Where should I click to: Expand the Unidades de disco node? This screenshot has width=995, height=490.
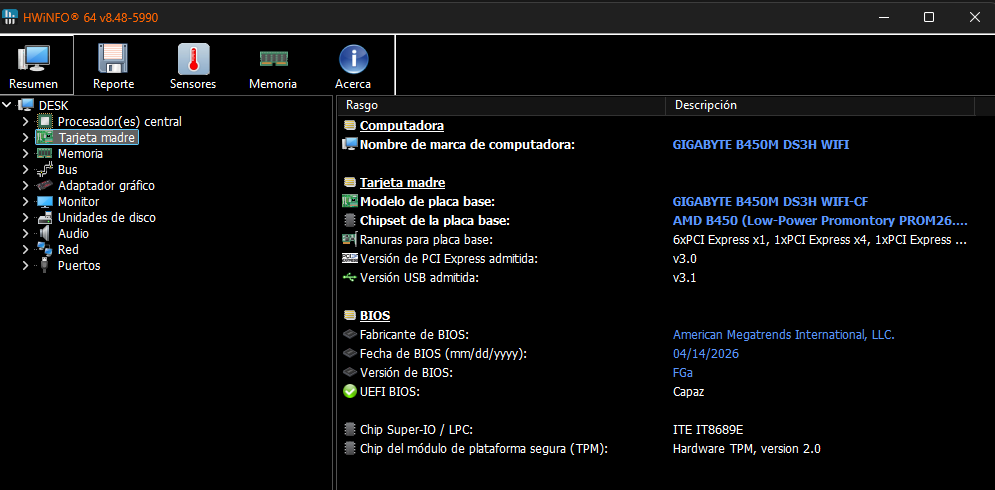pos(25,218)
